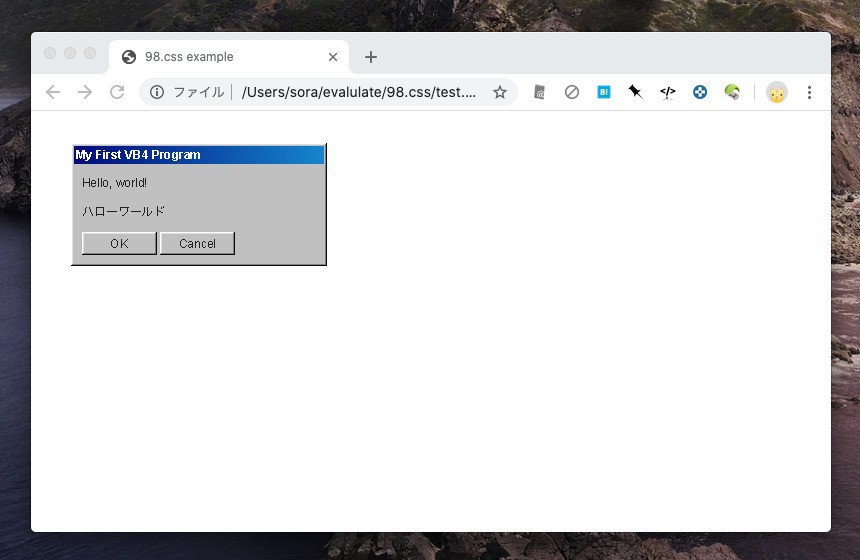Open the blue BI extension icon

click(x=604, y=92)
